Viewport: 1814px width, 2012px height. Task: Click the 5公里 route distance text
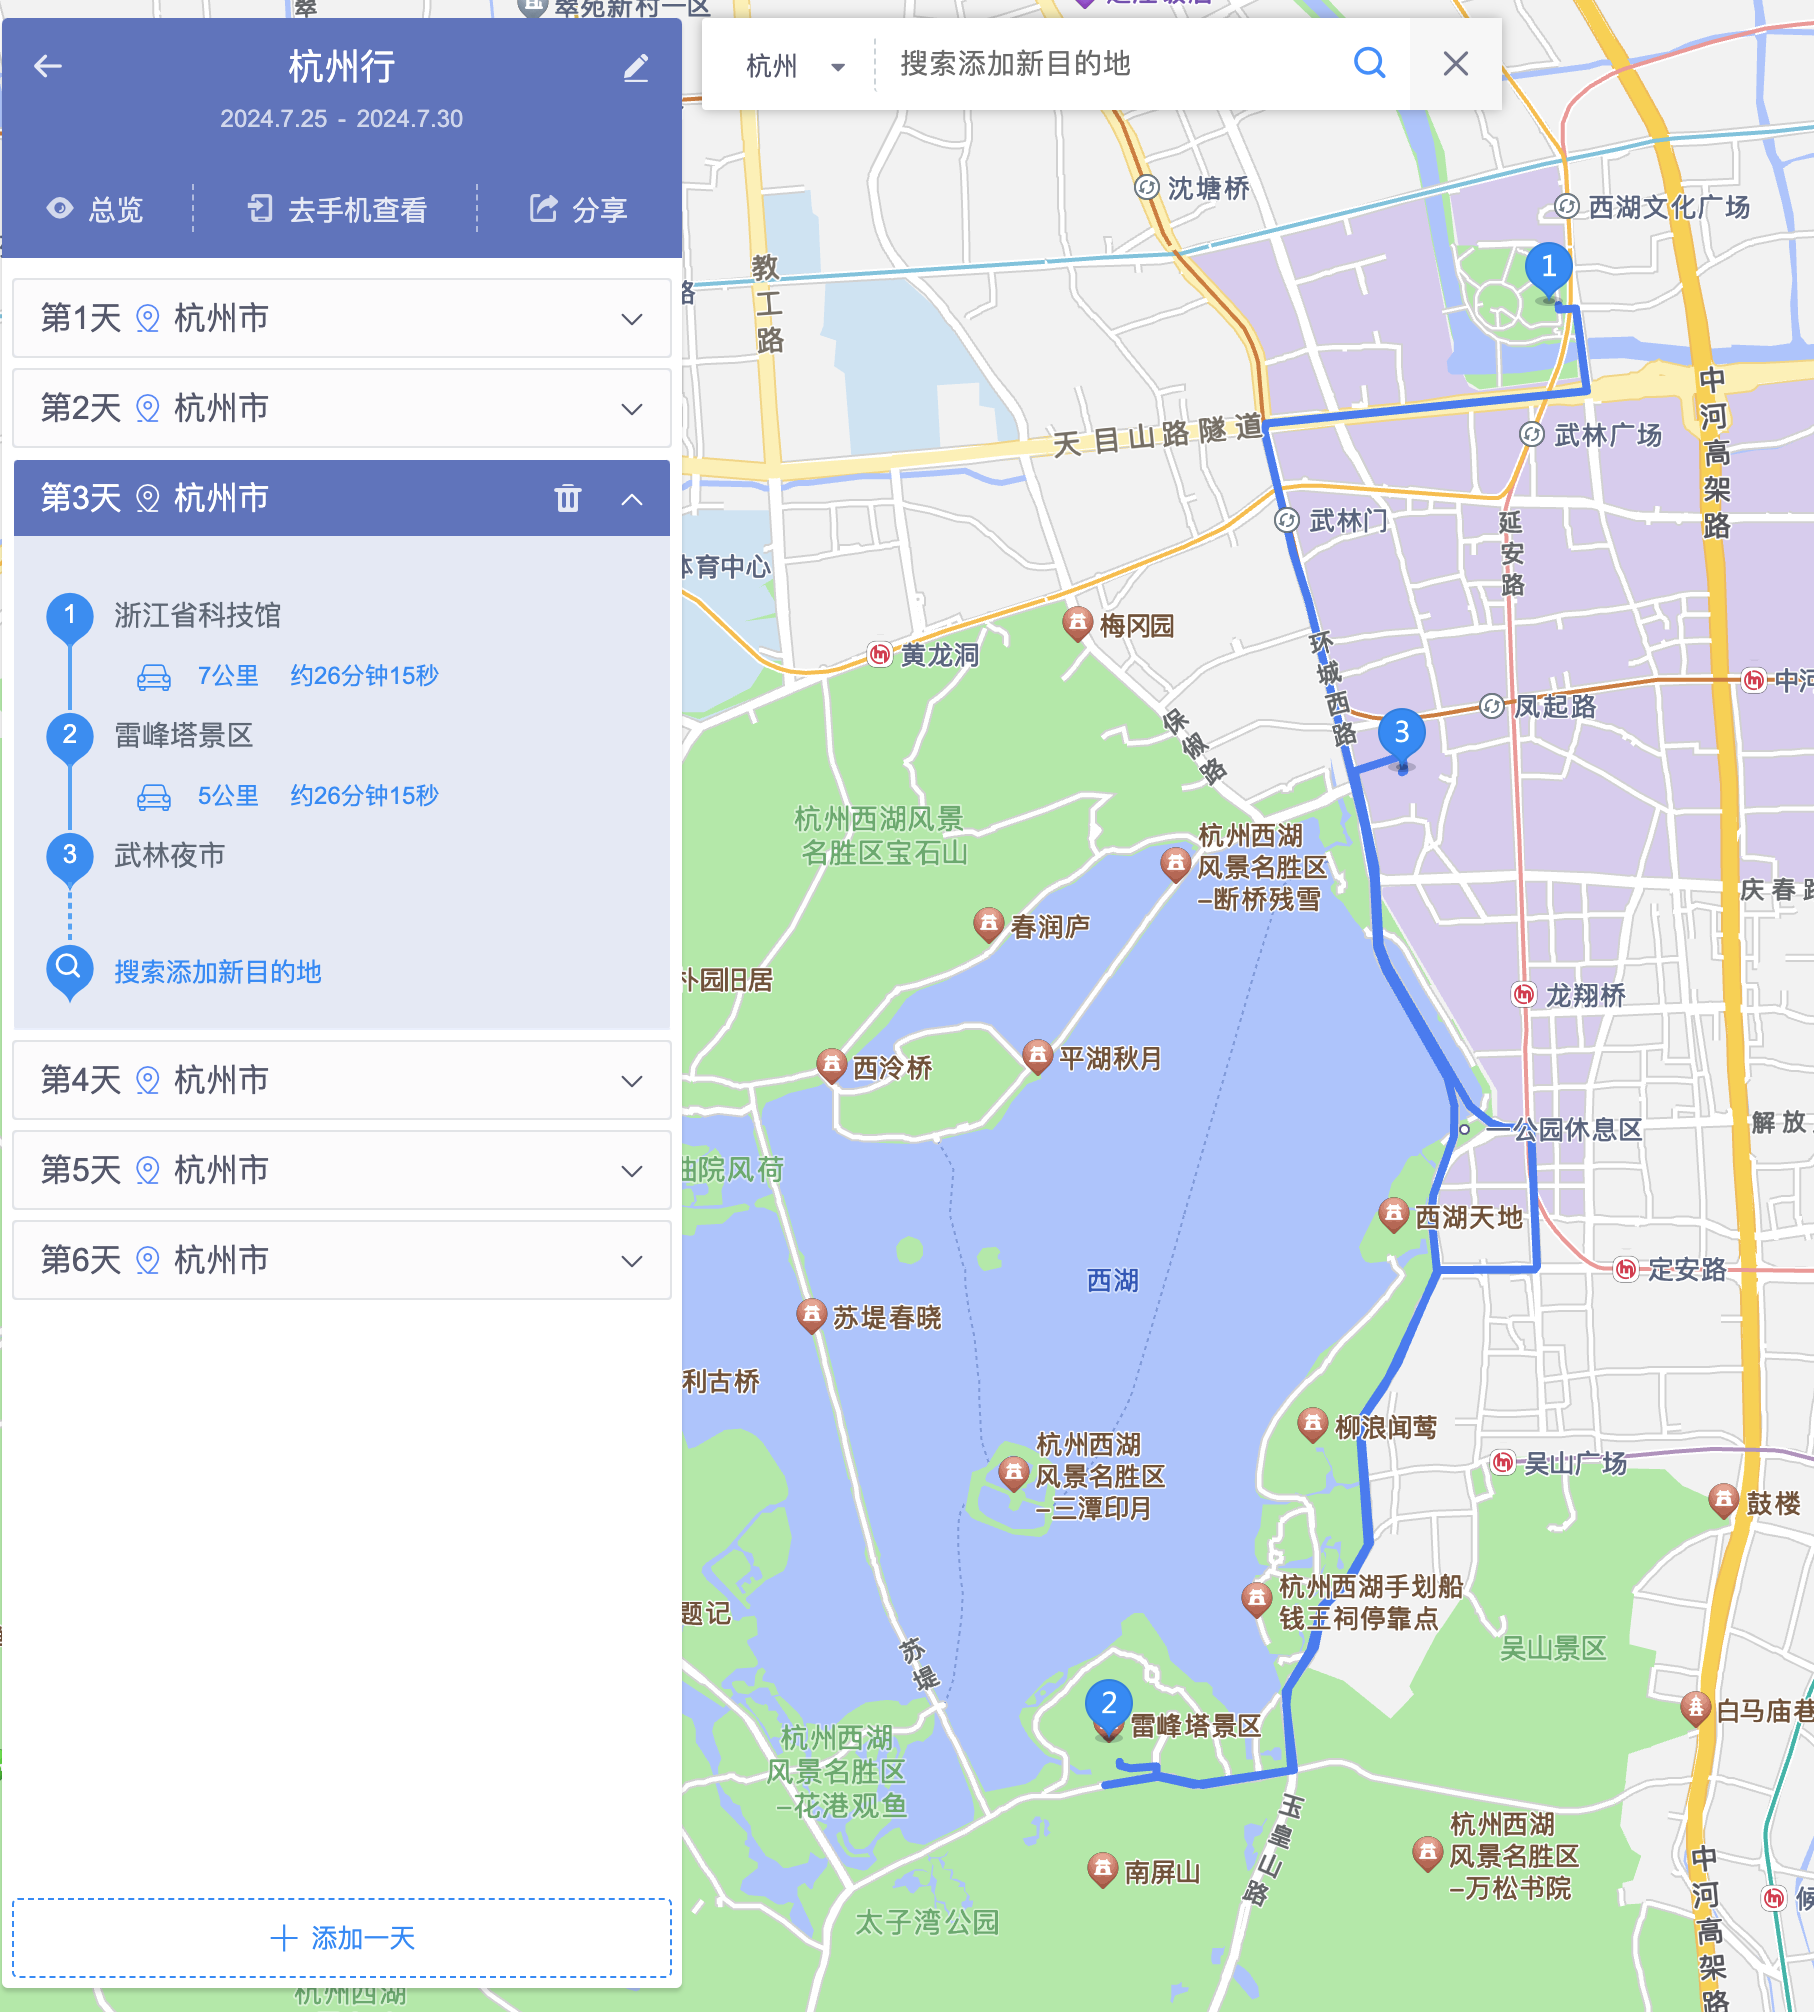pyautogui.click(x=228, y=796)
